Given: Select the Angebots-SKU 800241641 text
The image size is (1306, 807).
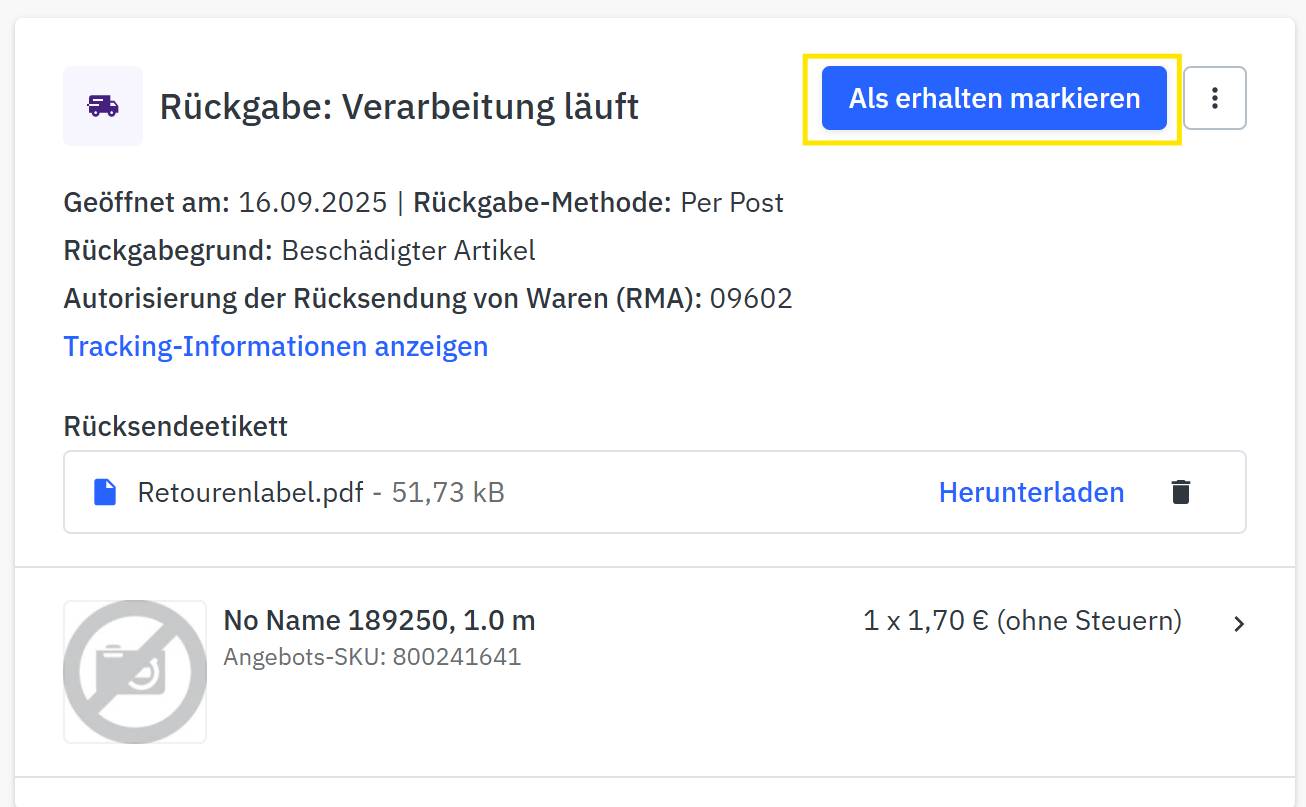Looking at the screenshot, I should click(x=372, y=657).
